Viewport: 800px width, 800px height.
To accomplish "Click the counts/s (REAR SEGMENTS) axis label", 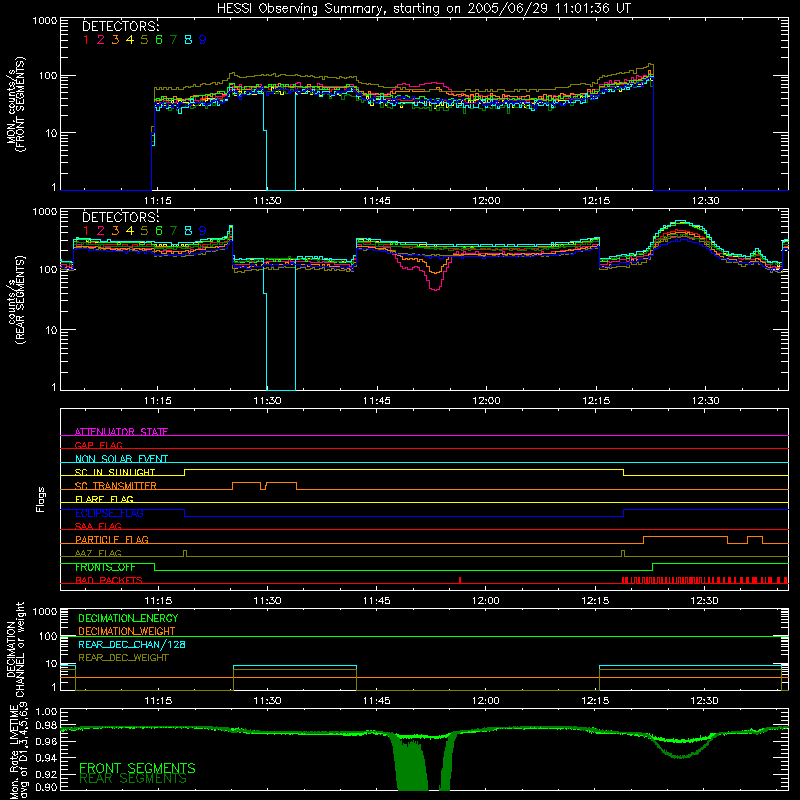I will (x=16, y=300).
